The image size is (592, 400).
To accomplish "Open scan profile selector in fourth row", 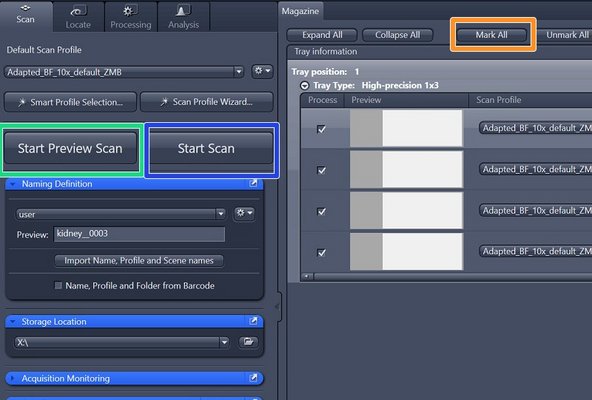I will [535, 251].
